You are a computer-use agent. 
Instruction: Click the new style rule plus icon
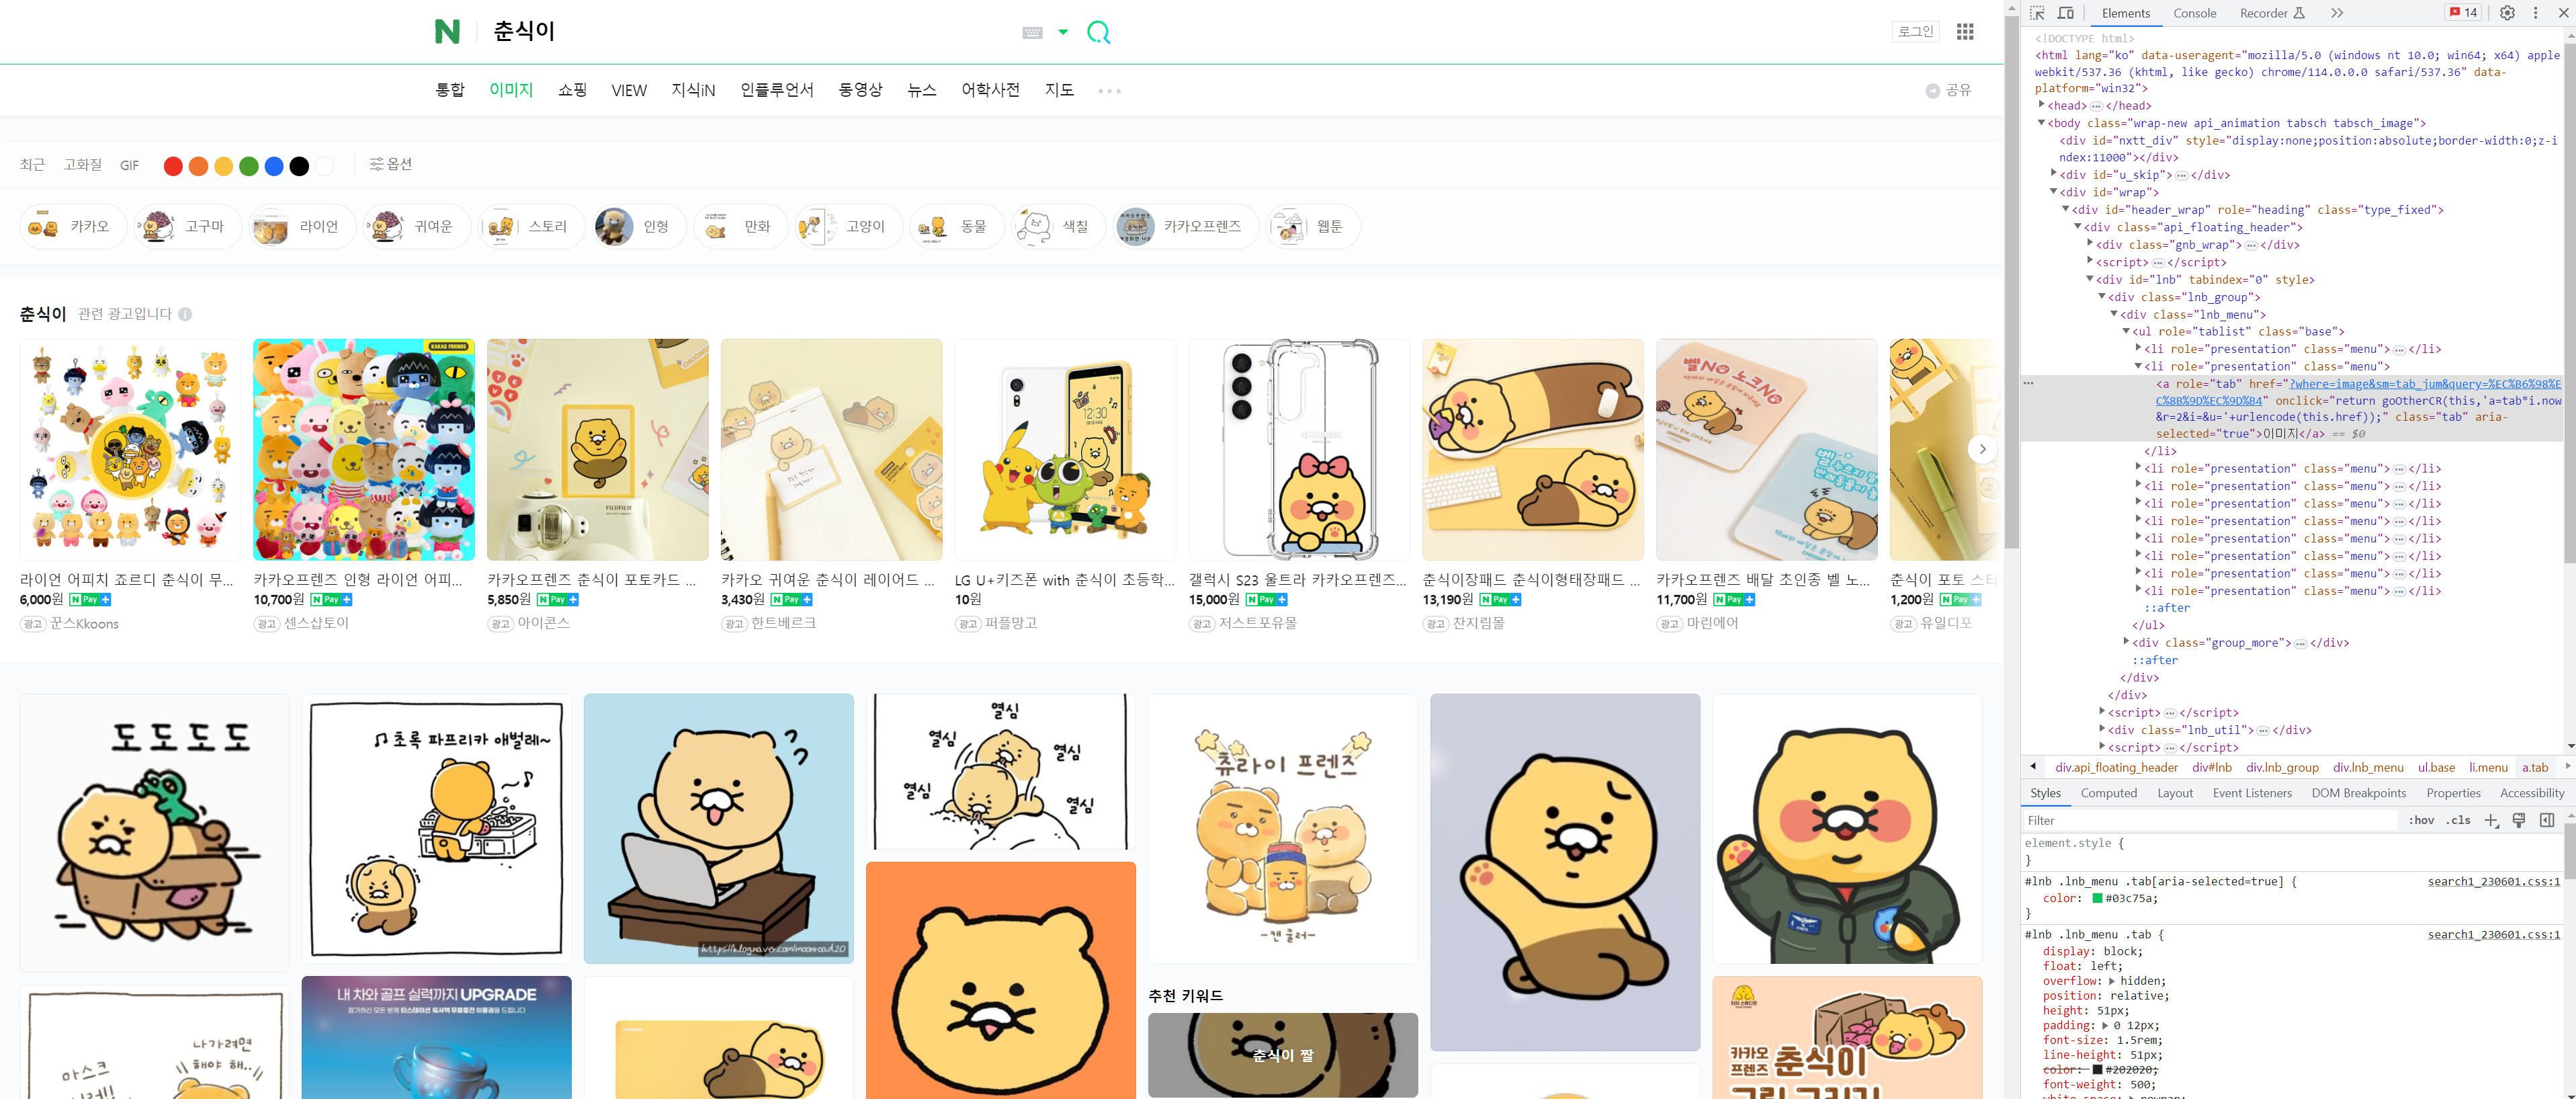point(2491,820)
